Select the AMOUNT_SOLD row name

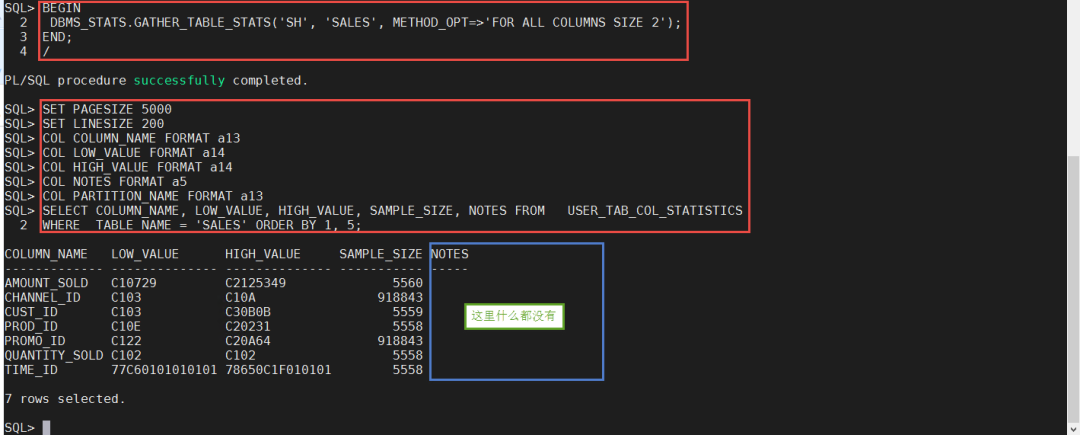pyautogui.click(x=46, y=283)
